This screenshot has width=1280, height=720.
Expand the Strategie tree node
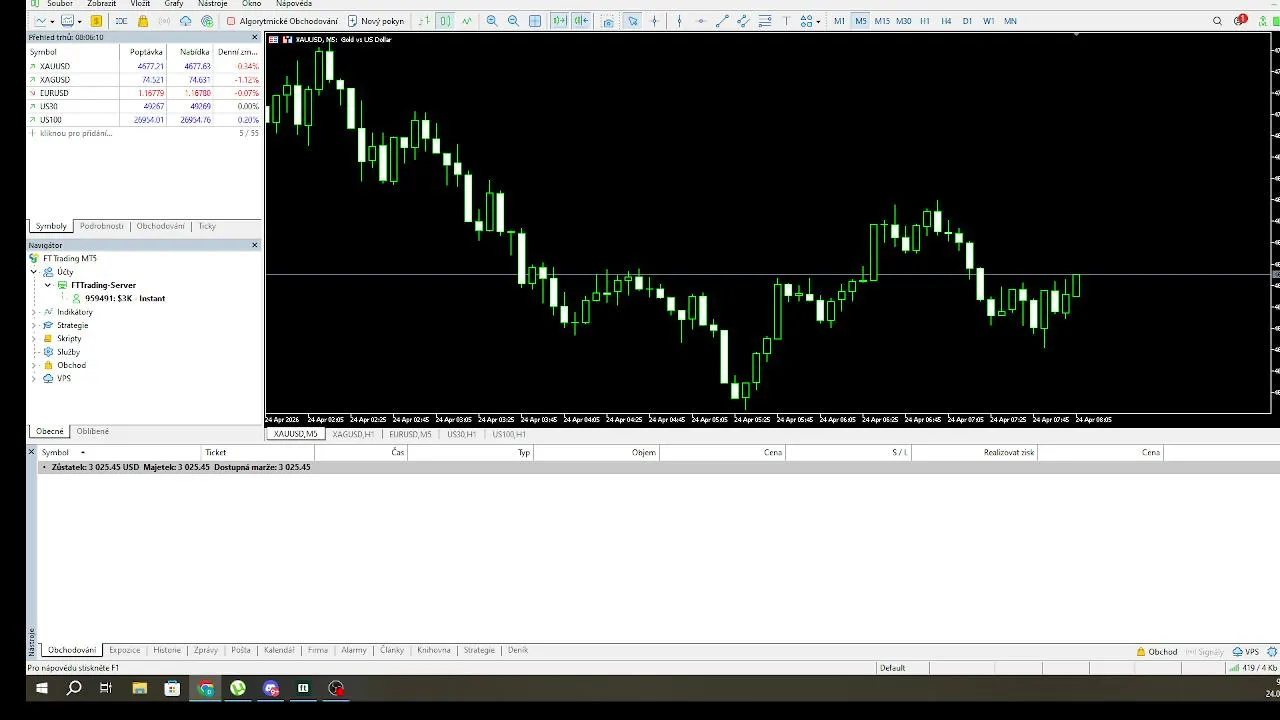pyautogui.click(x=34, y=325)
